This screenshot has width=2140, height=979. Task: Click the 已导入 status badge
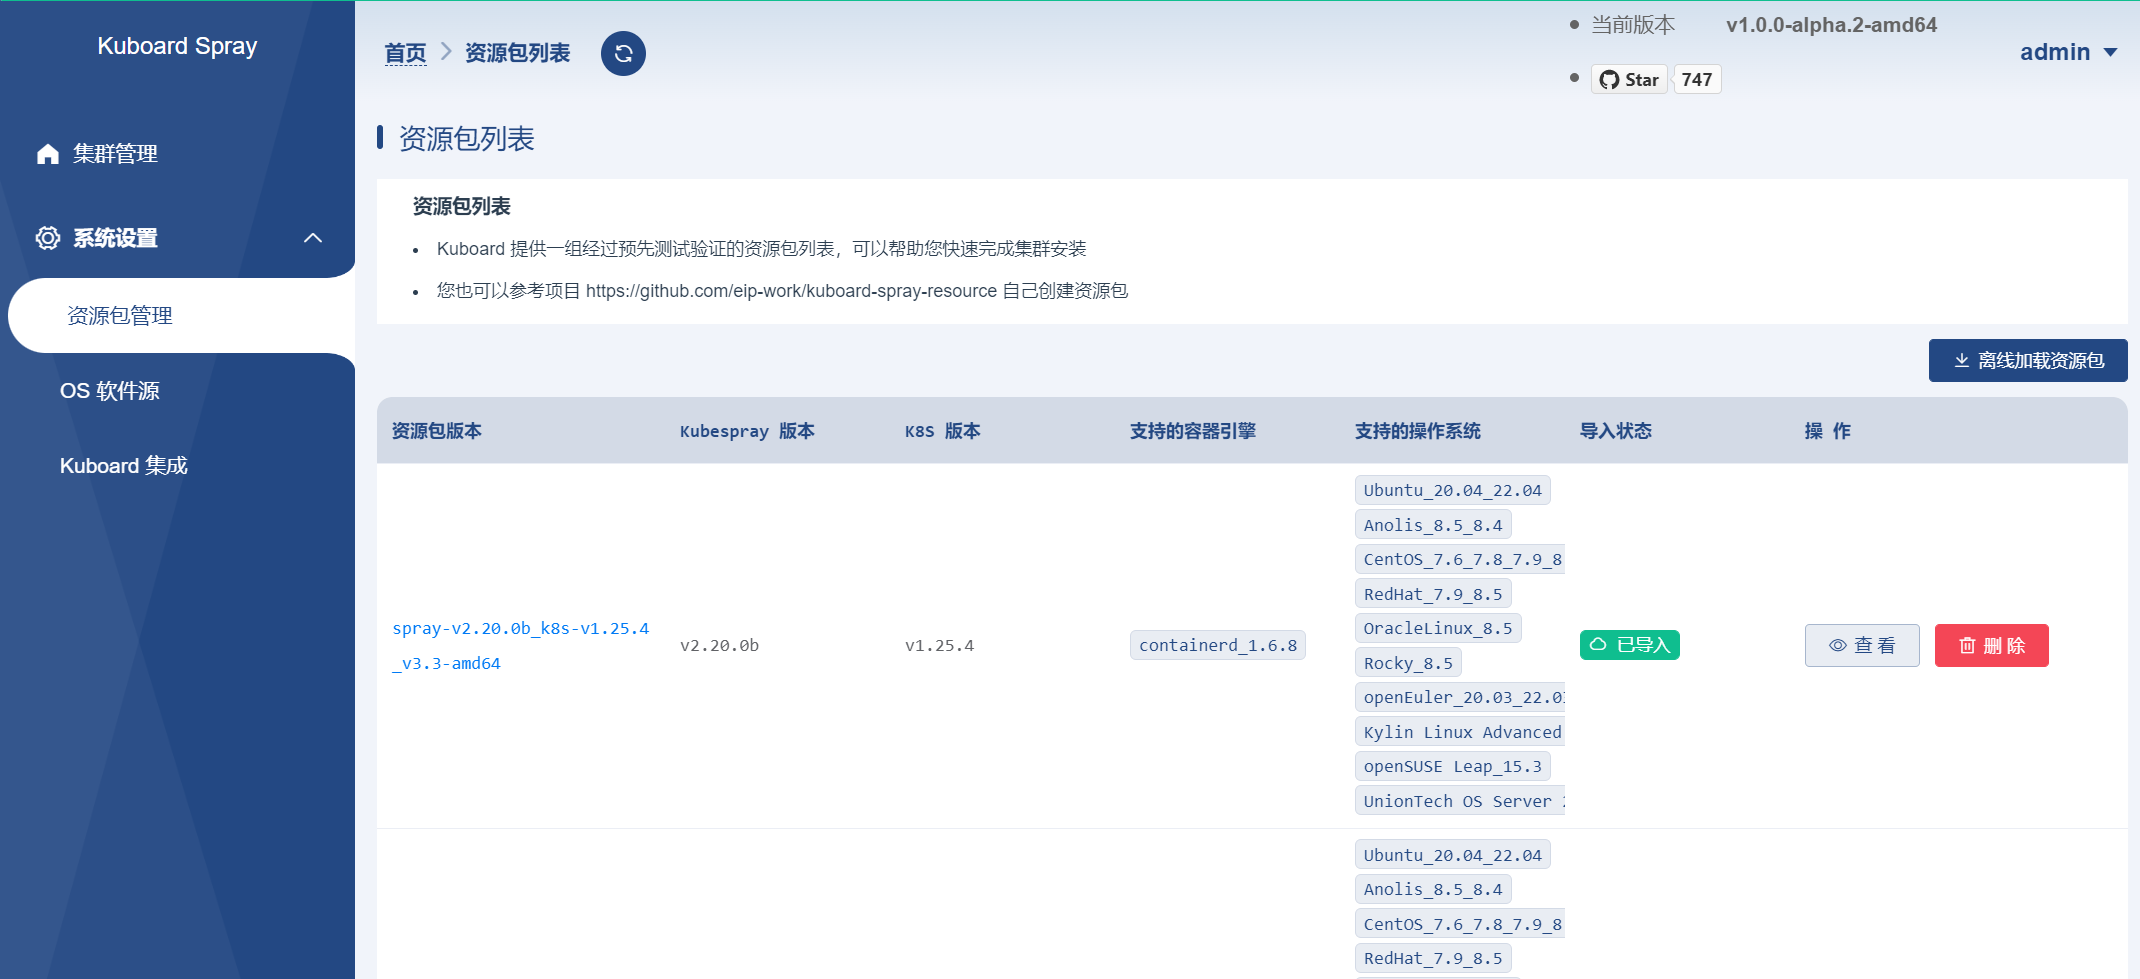(1629, 645)
